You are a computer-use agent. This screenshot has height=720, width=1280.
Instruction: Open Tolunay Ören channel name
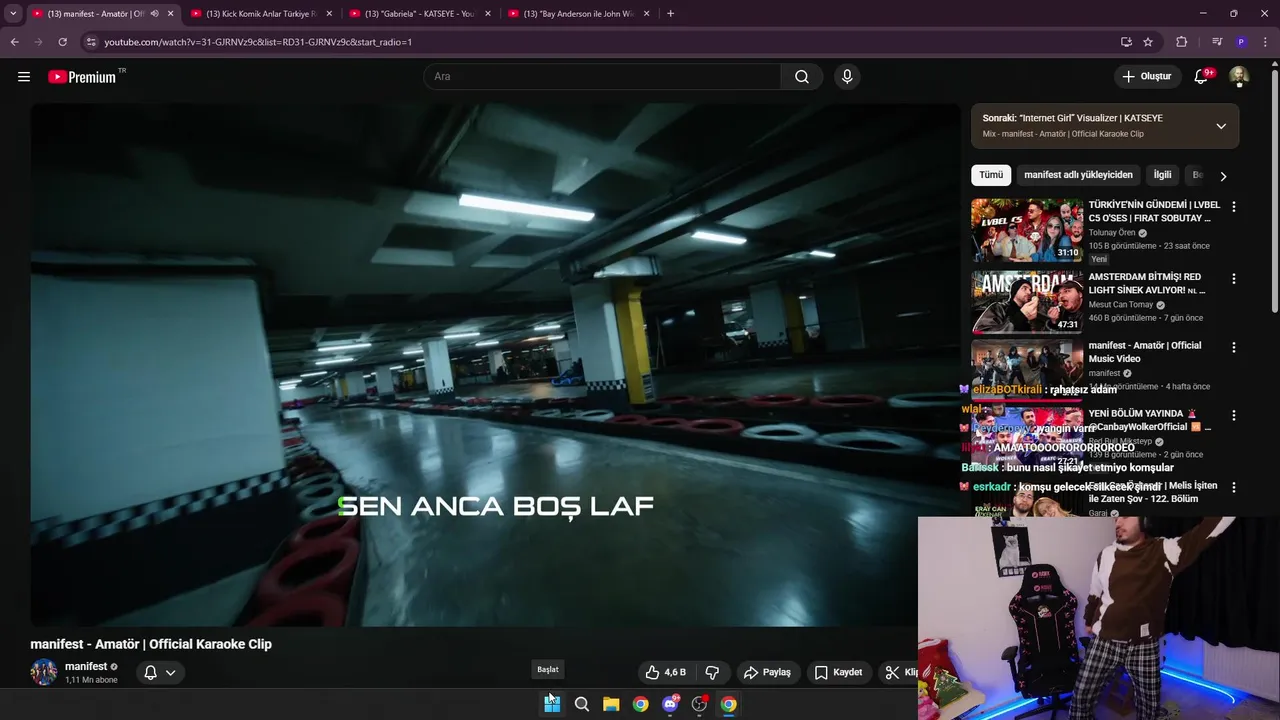click(x=1112, y=233)
